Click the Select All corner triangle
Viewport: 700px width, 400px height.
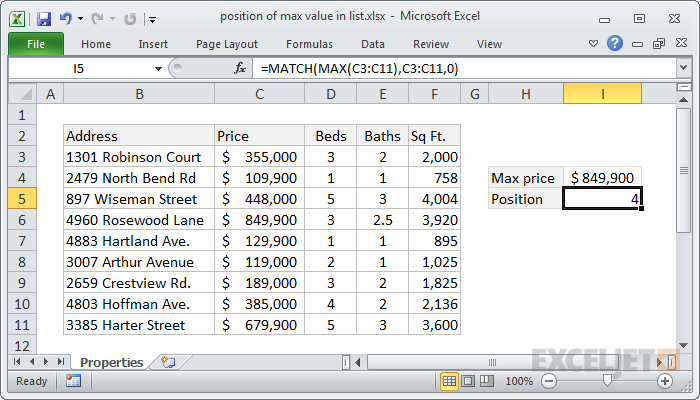[23, 94]
